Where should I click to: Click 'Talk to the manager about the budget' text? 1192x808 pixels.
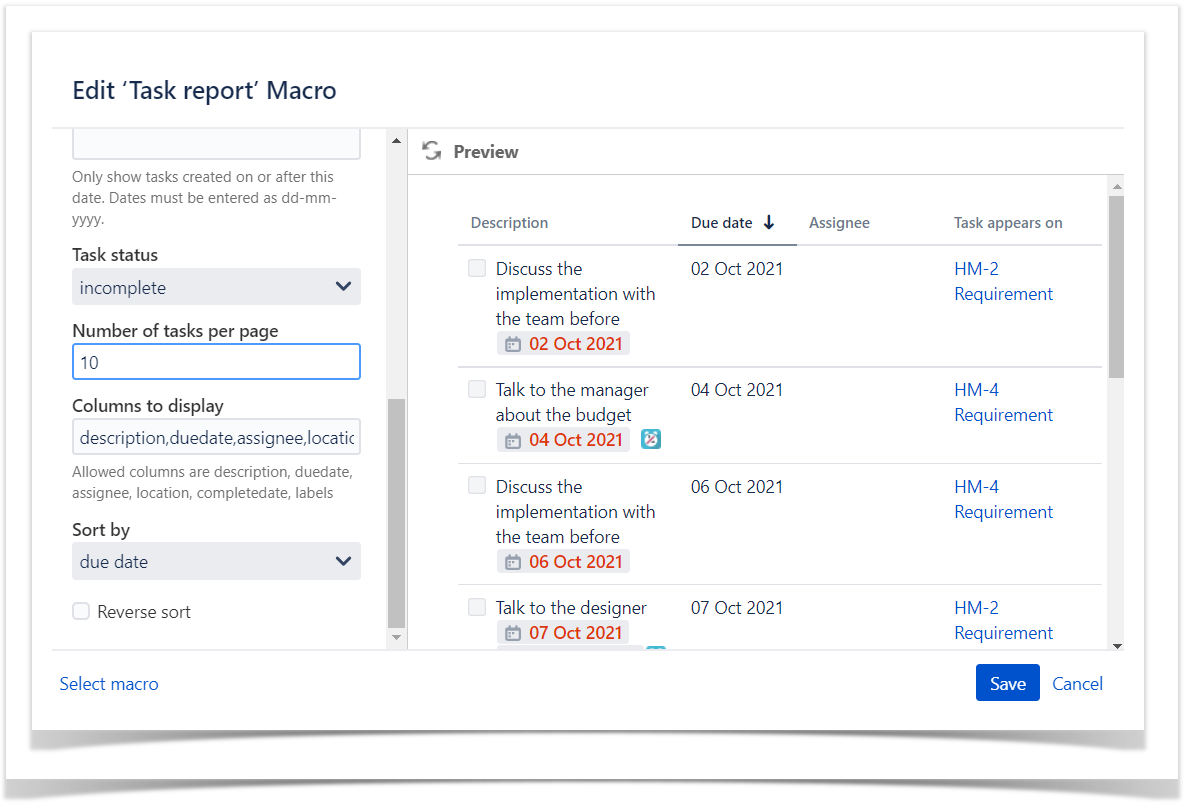point(572,402)
